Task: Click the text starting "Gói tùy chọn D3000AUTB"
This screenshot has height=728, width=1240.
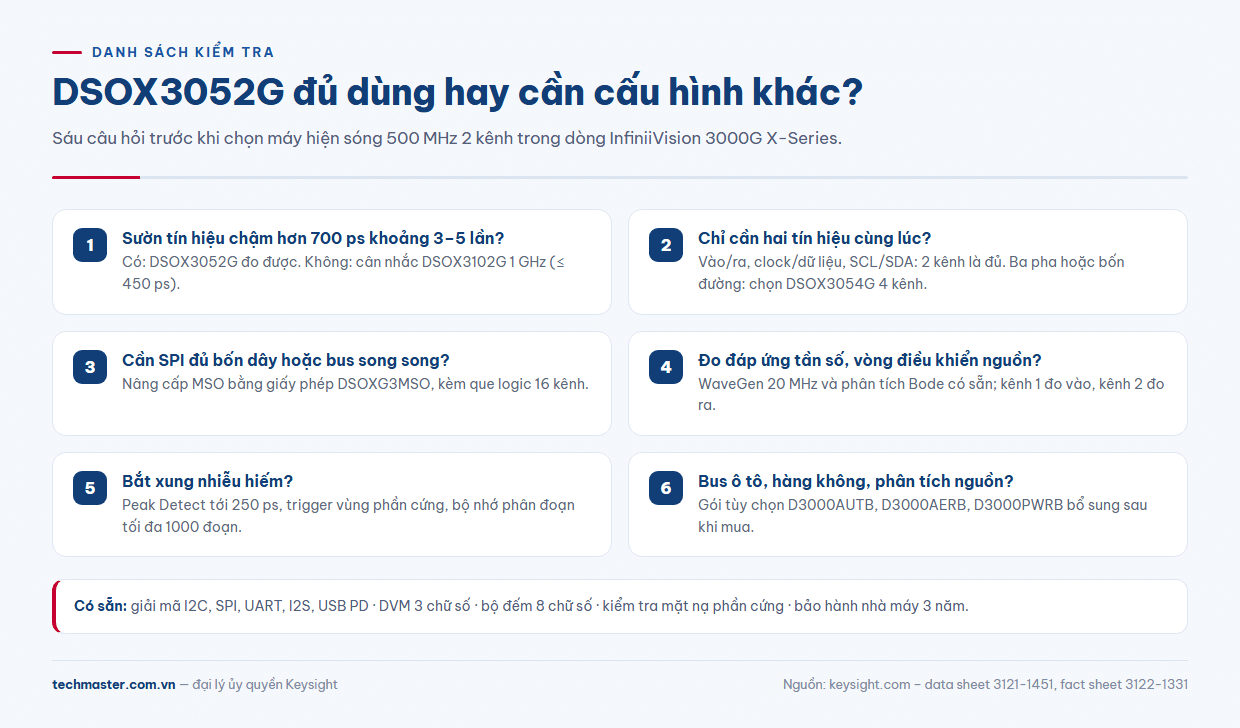Action: [923, 515]
